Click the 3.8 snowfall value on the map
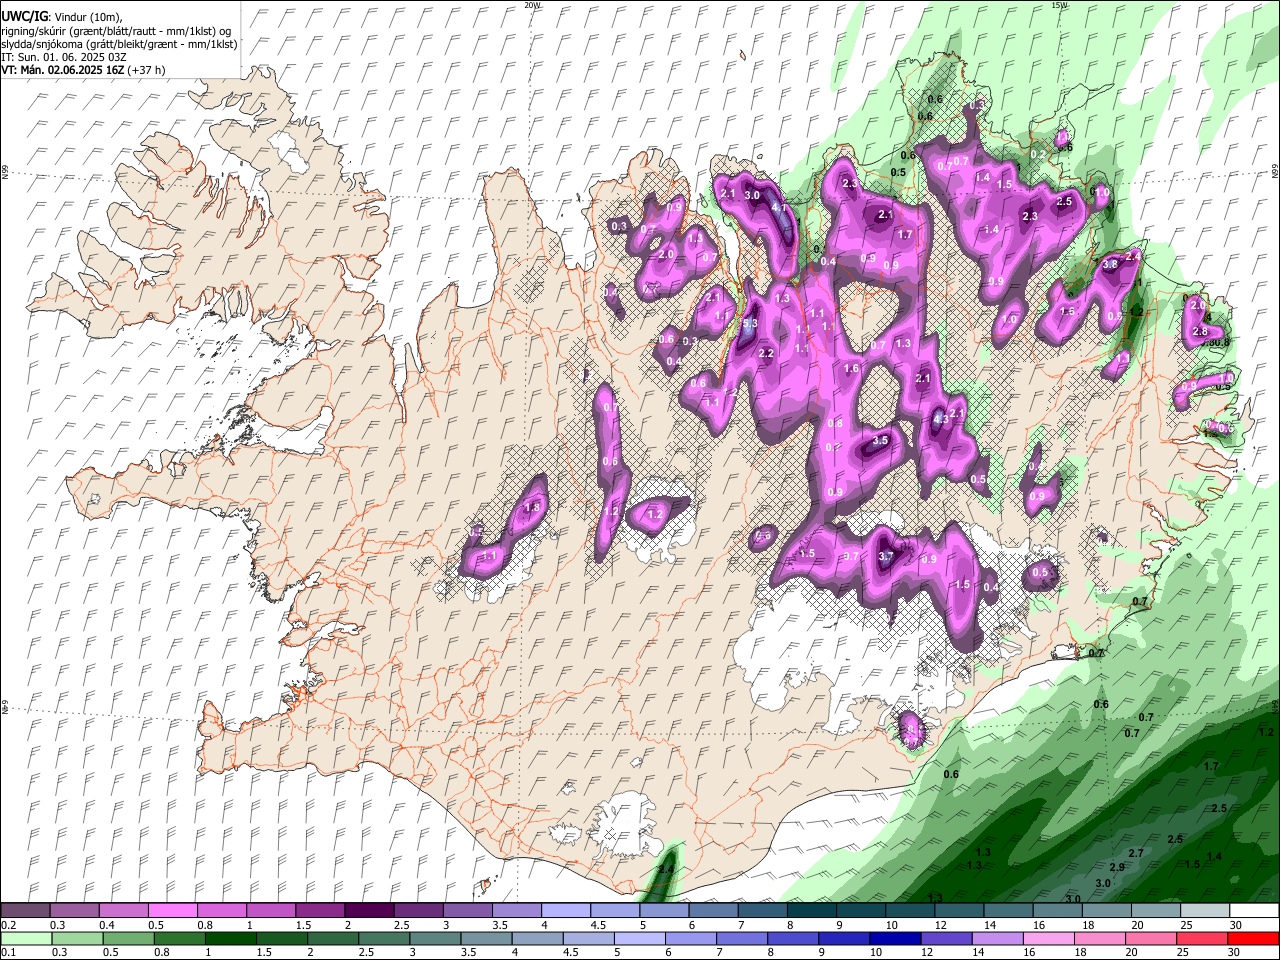Image resolution: width=1280 pixels, height=960 pixels. 1109,264
